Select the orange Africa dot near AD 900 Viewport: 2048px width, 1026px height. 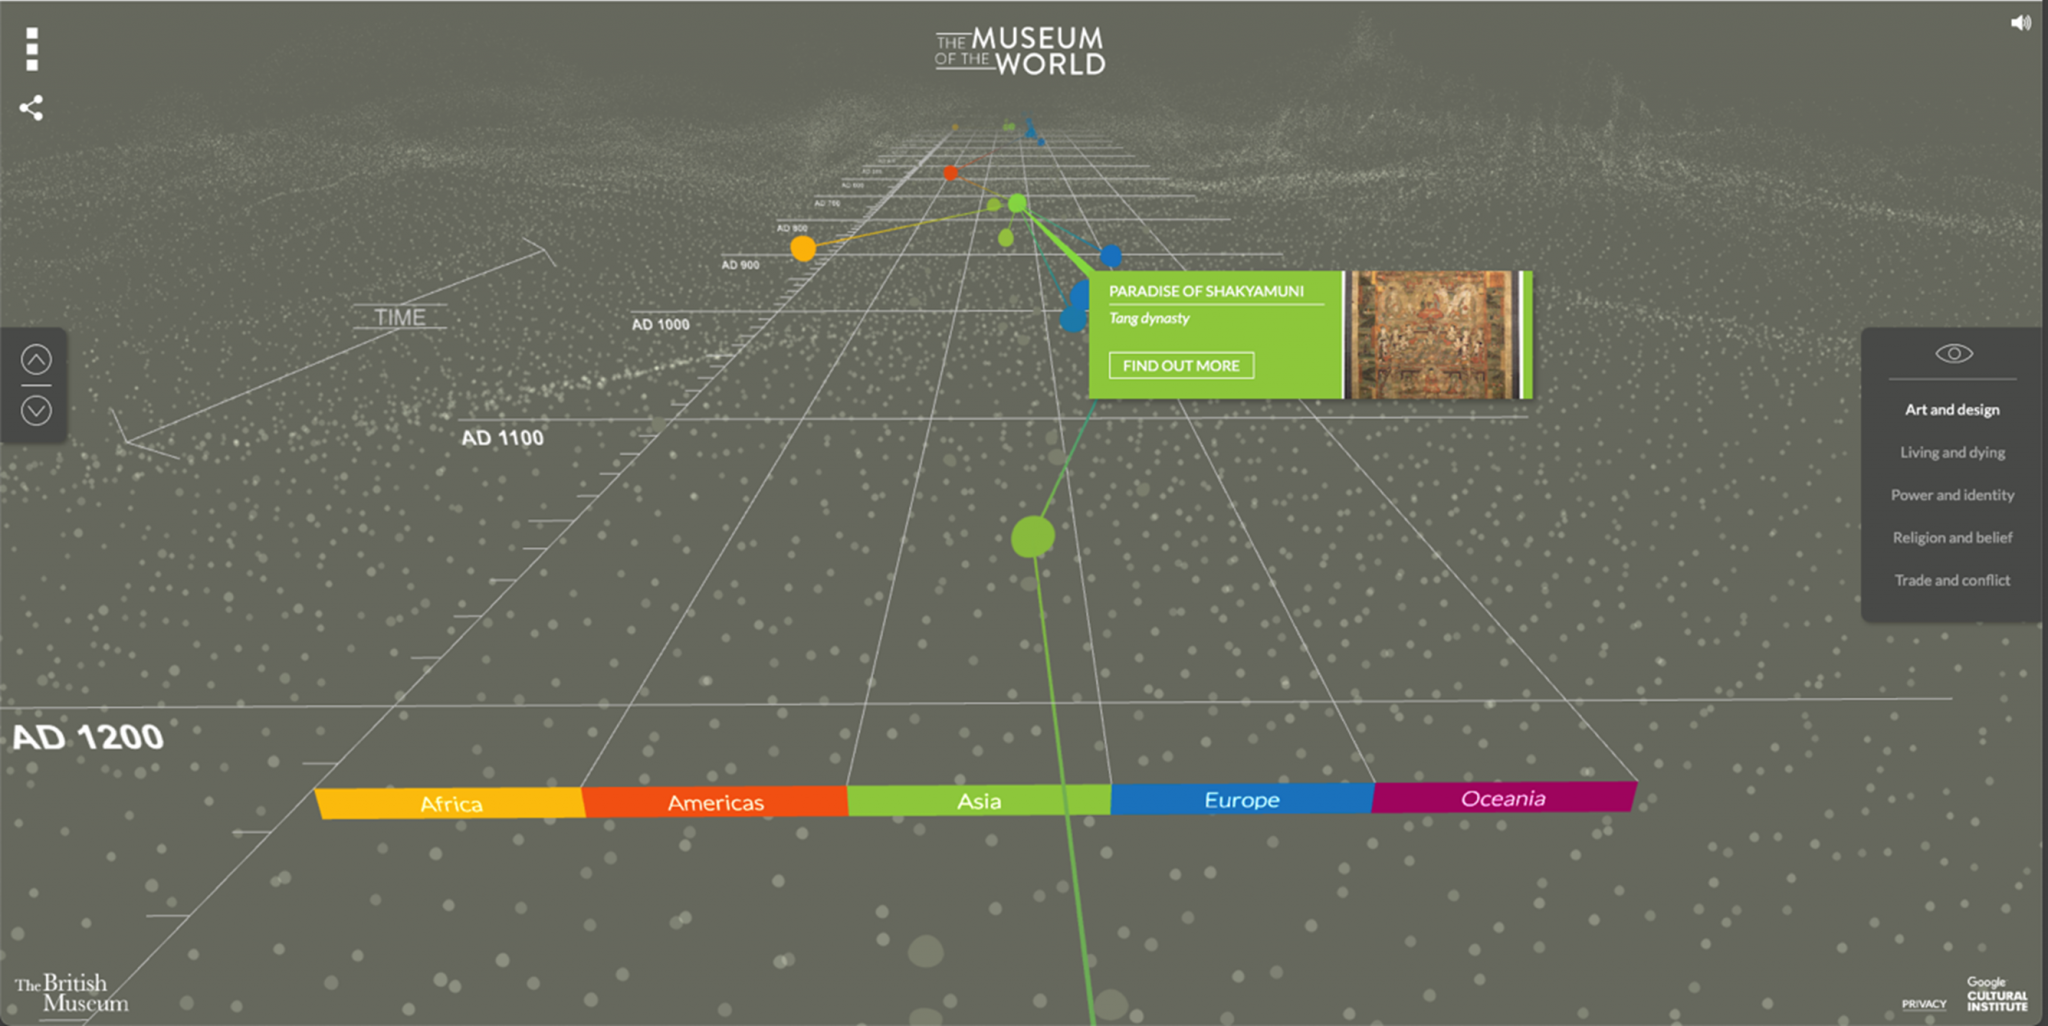[803, 247]
